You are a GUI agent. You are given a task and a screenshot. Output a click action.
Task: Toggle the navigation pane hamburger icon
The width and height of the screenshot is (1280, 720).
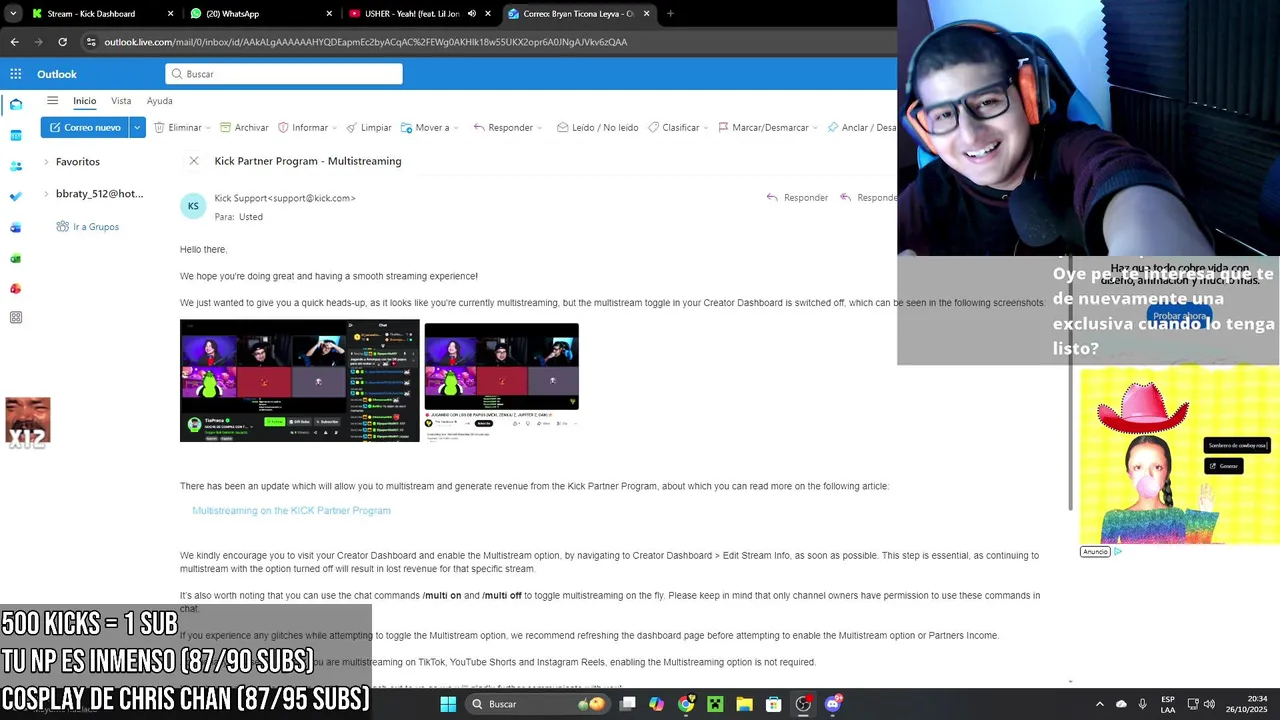point(52,101)
